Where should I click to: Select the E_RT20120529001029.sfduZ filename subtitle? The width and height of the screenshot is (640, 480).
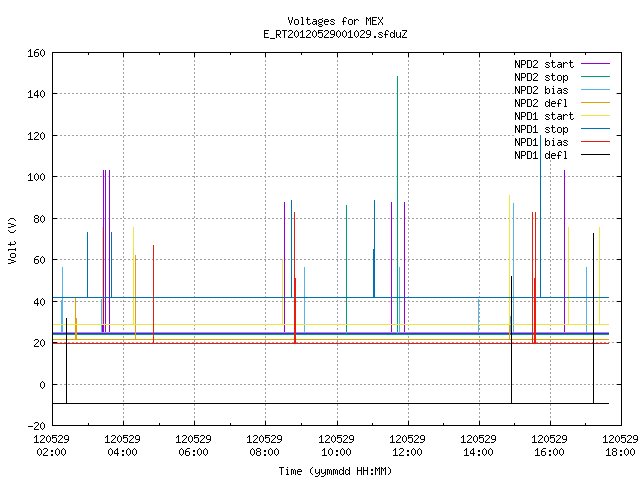tap(335, 34)
